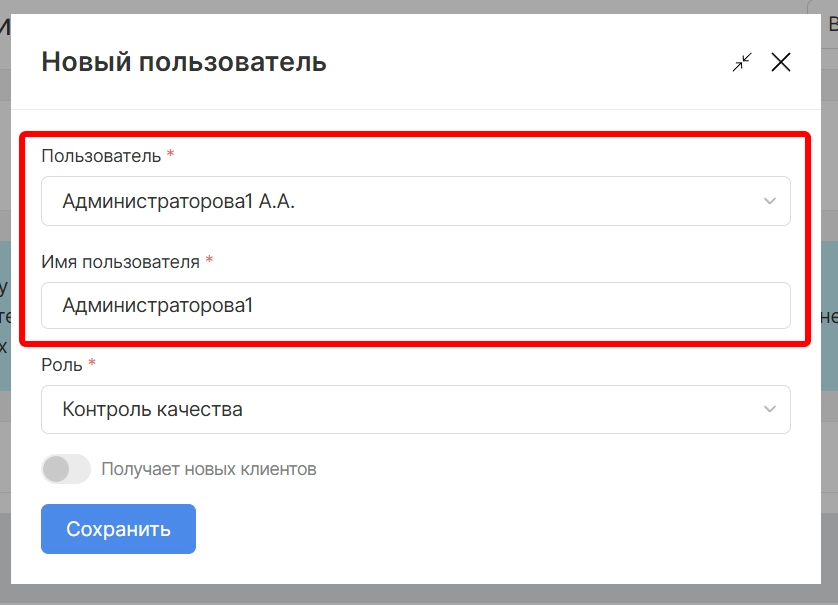838x605 pixels.
Task: Click the dialog title "Новый пользователь"
Action: point(184,62)
